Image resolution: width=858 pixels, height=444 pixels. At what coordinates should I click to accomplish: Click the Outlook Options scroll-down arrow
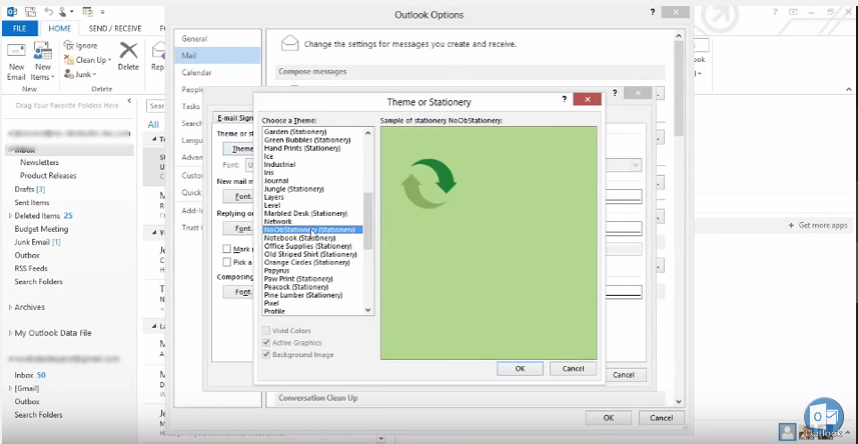pos(679,401)
